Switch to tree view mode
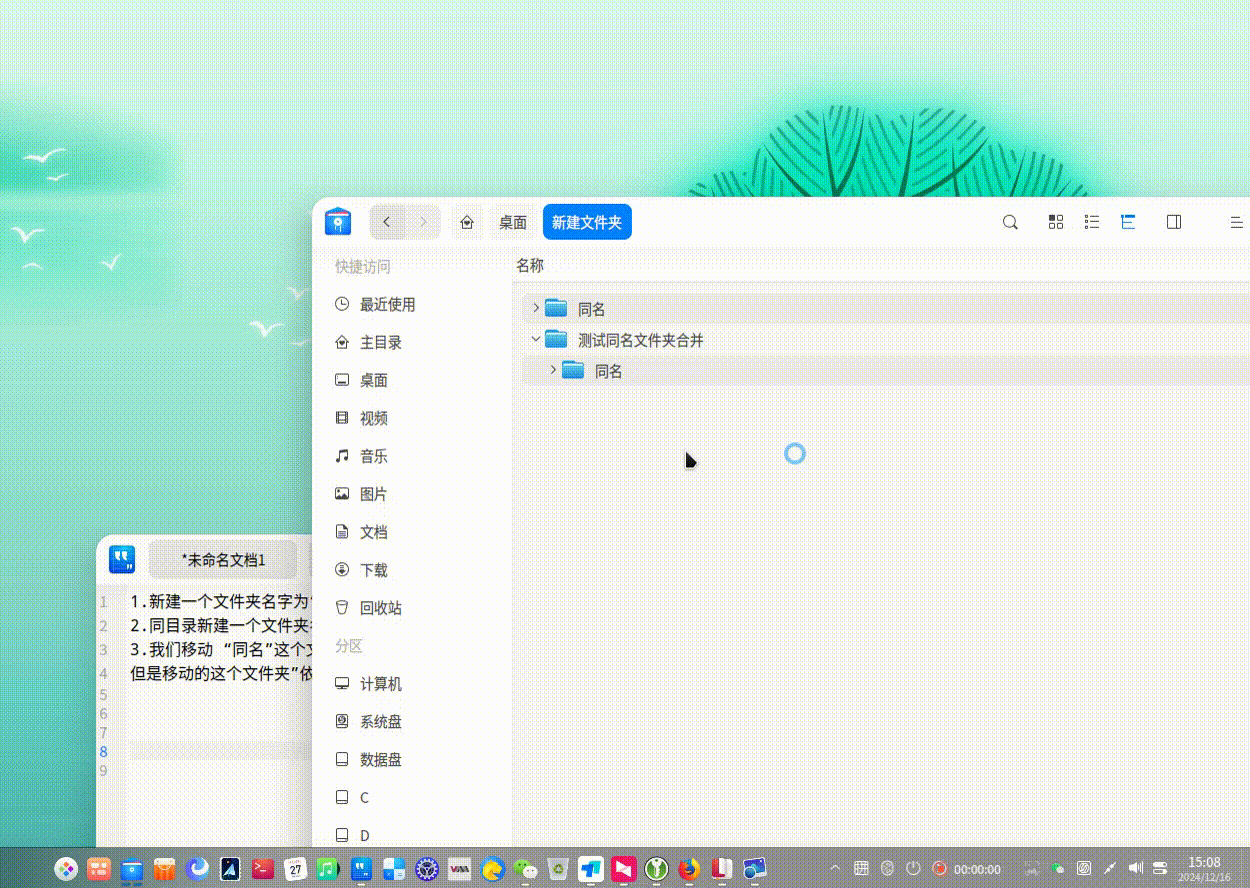The image size is (1250, 888). [1128, 222]
